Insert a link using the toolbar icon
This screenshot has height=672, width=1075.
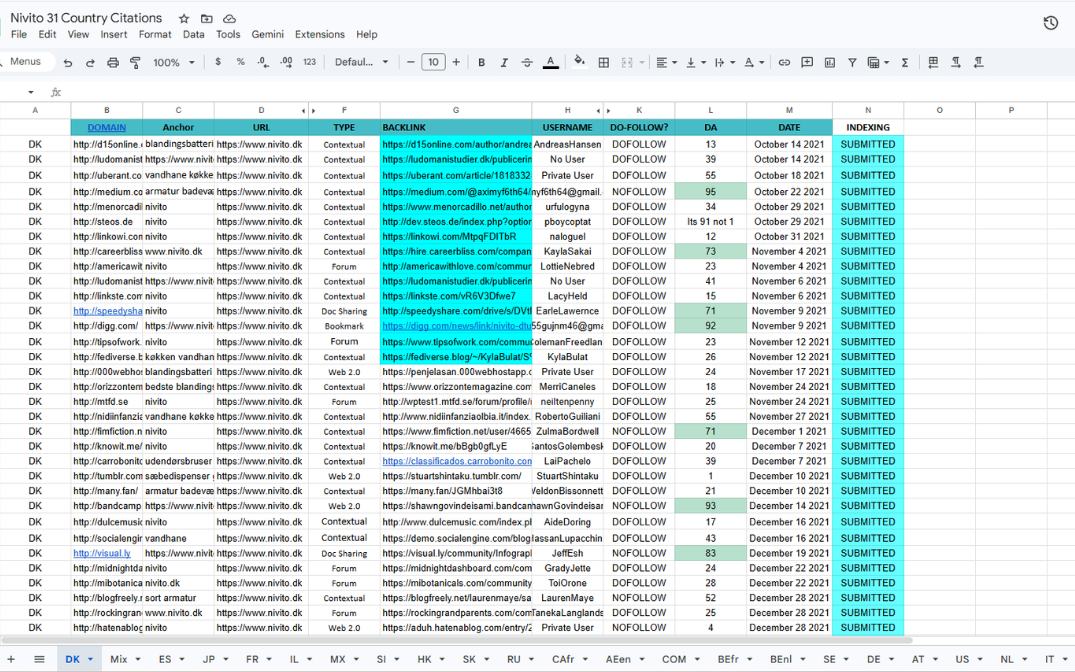[x=784, y=62]
